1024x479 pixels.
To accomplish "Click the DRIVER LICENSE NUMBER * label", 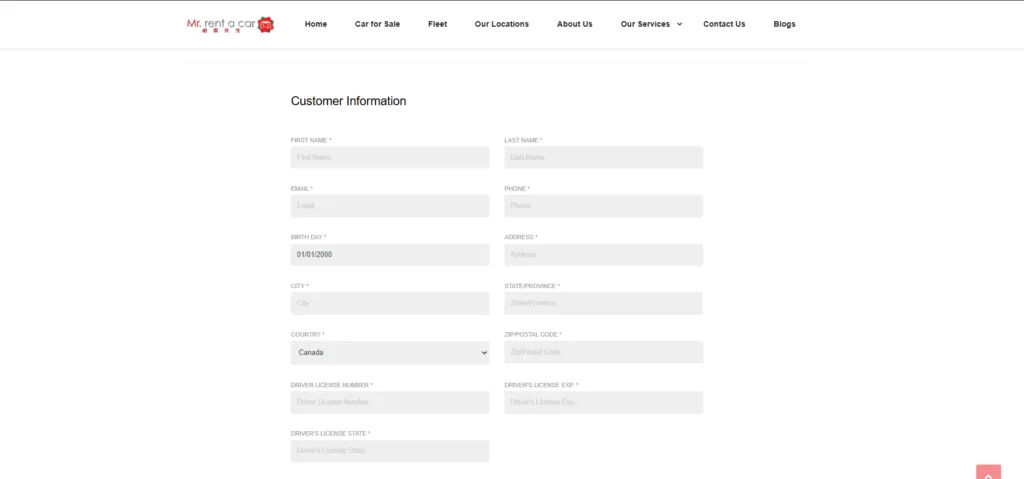I will coord(332,385).
